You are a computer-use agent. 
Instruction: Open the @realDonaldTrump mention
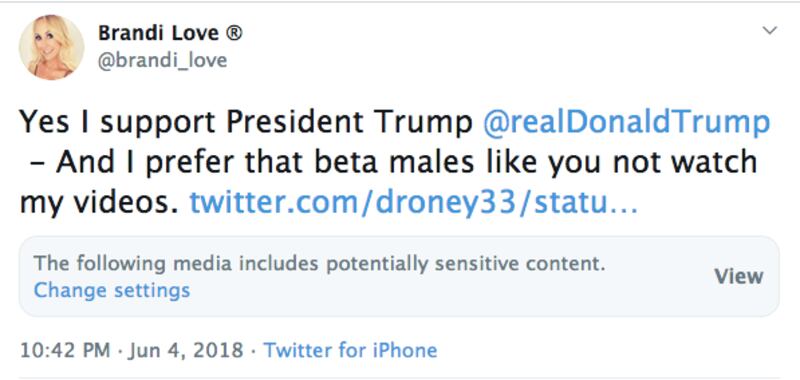tap(626, 122)
